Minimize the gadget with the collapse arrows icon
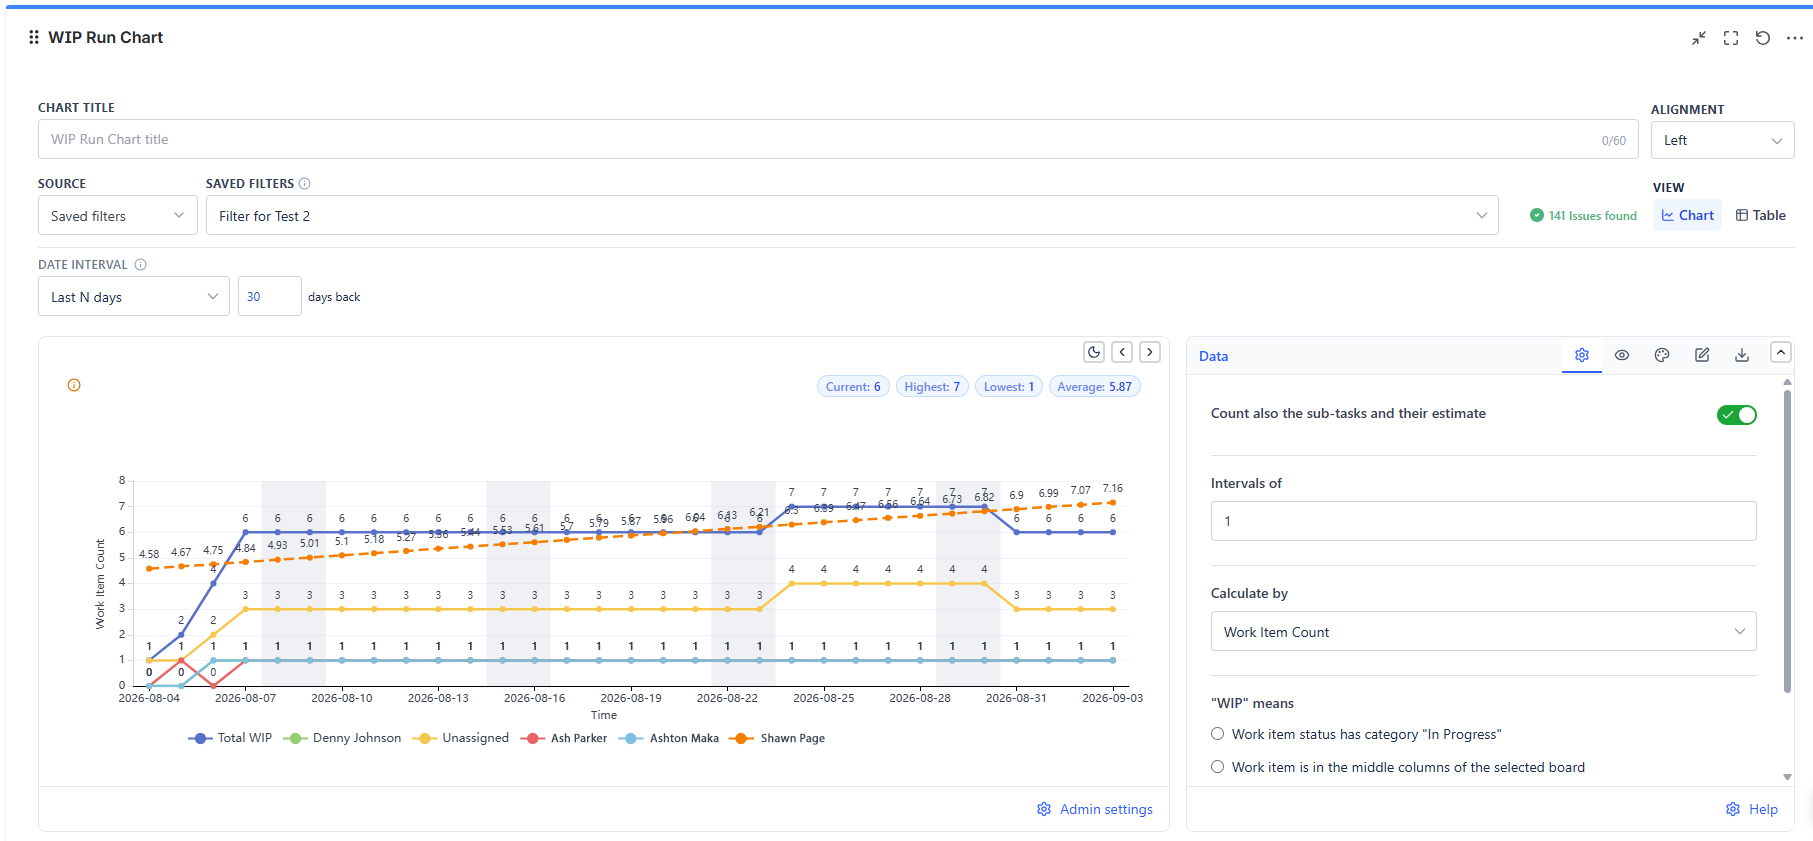1813x841 pixels. click(x=1699, y=38)
